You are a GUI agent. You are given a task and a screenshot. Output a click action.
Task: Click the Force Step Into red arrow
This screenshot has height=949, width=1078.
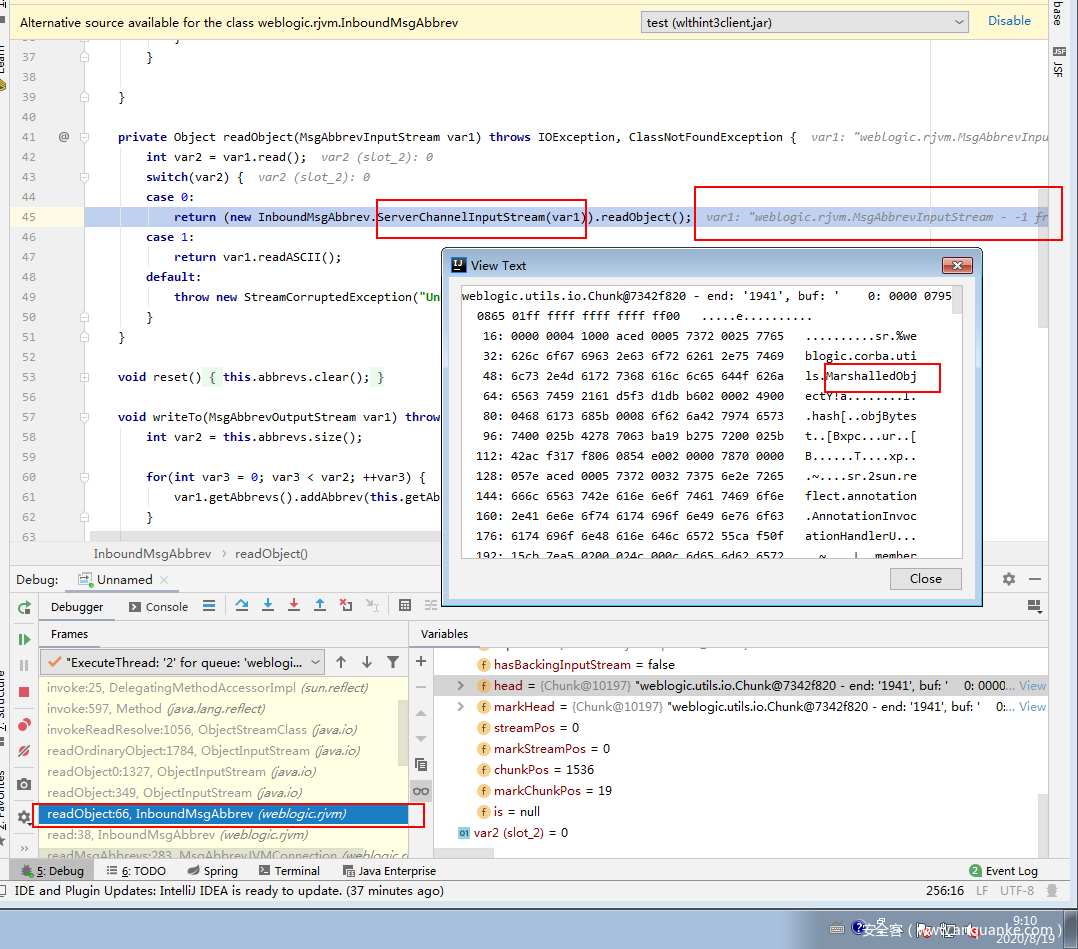tap(294, 606)
